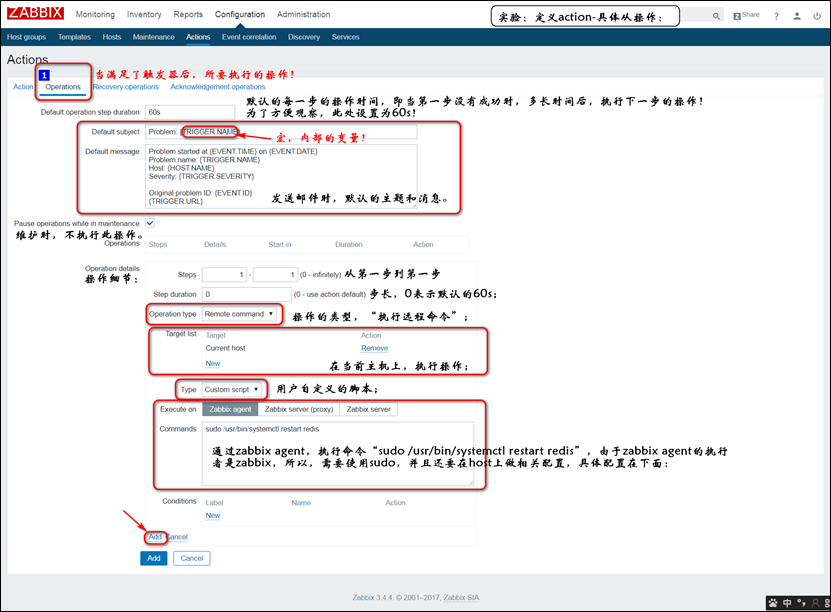Switch to the Recovery operations tab
The image size is (831, 612).
pos(126,86)
